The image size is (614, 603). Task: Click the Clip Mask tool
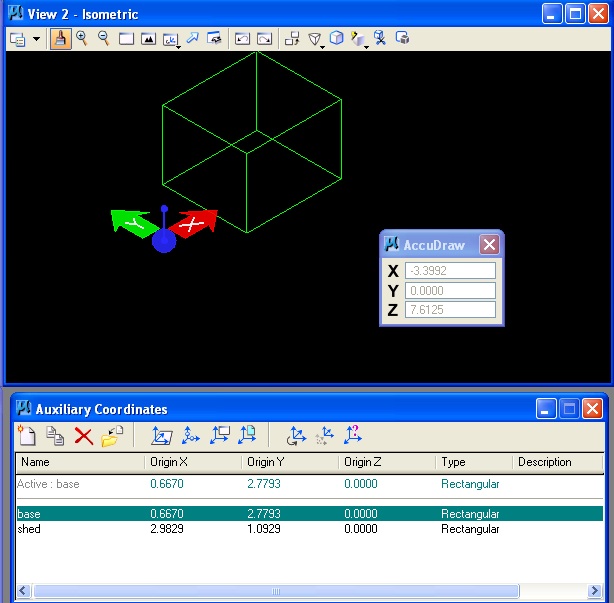point(402,38)
